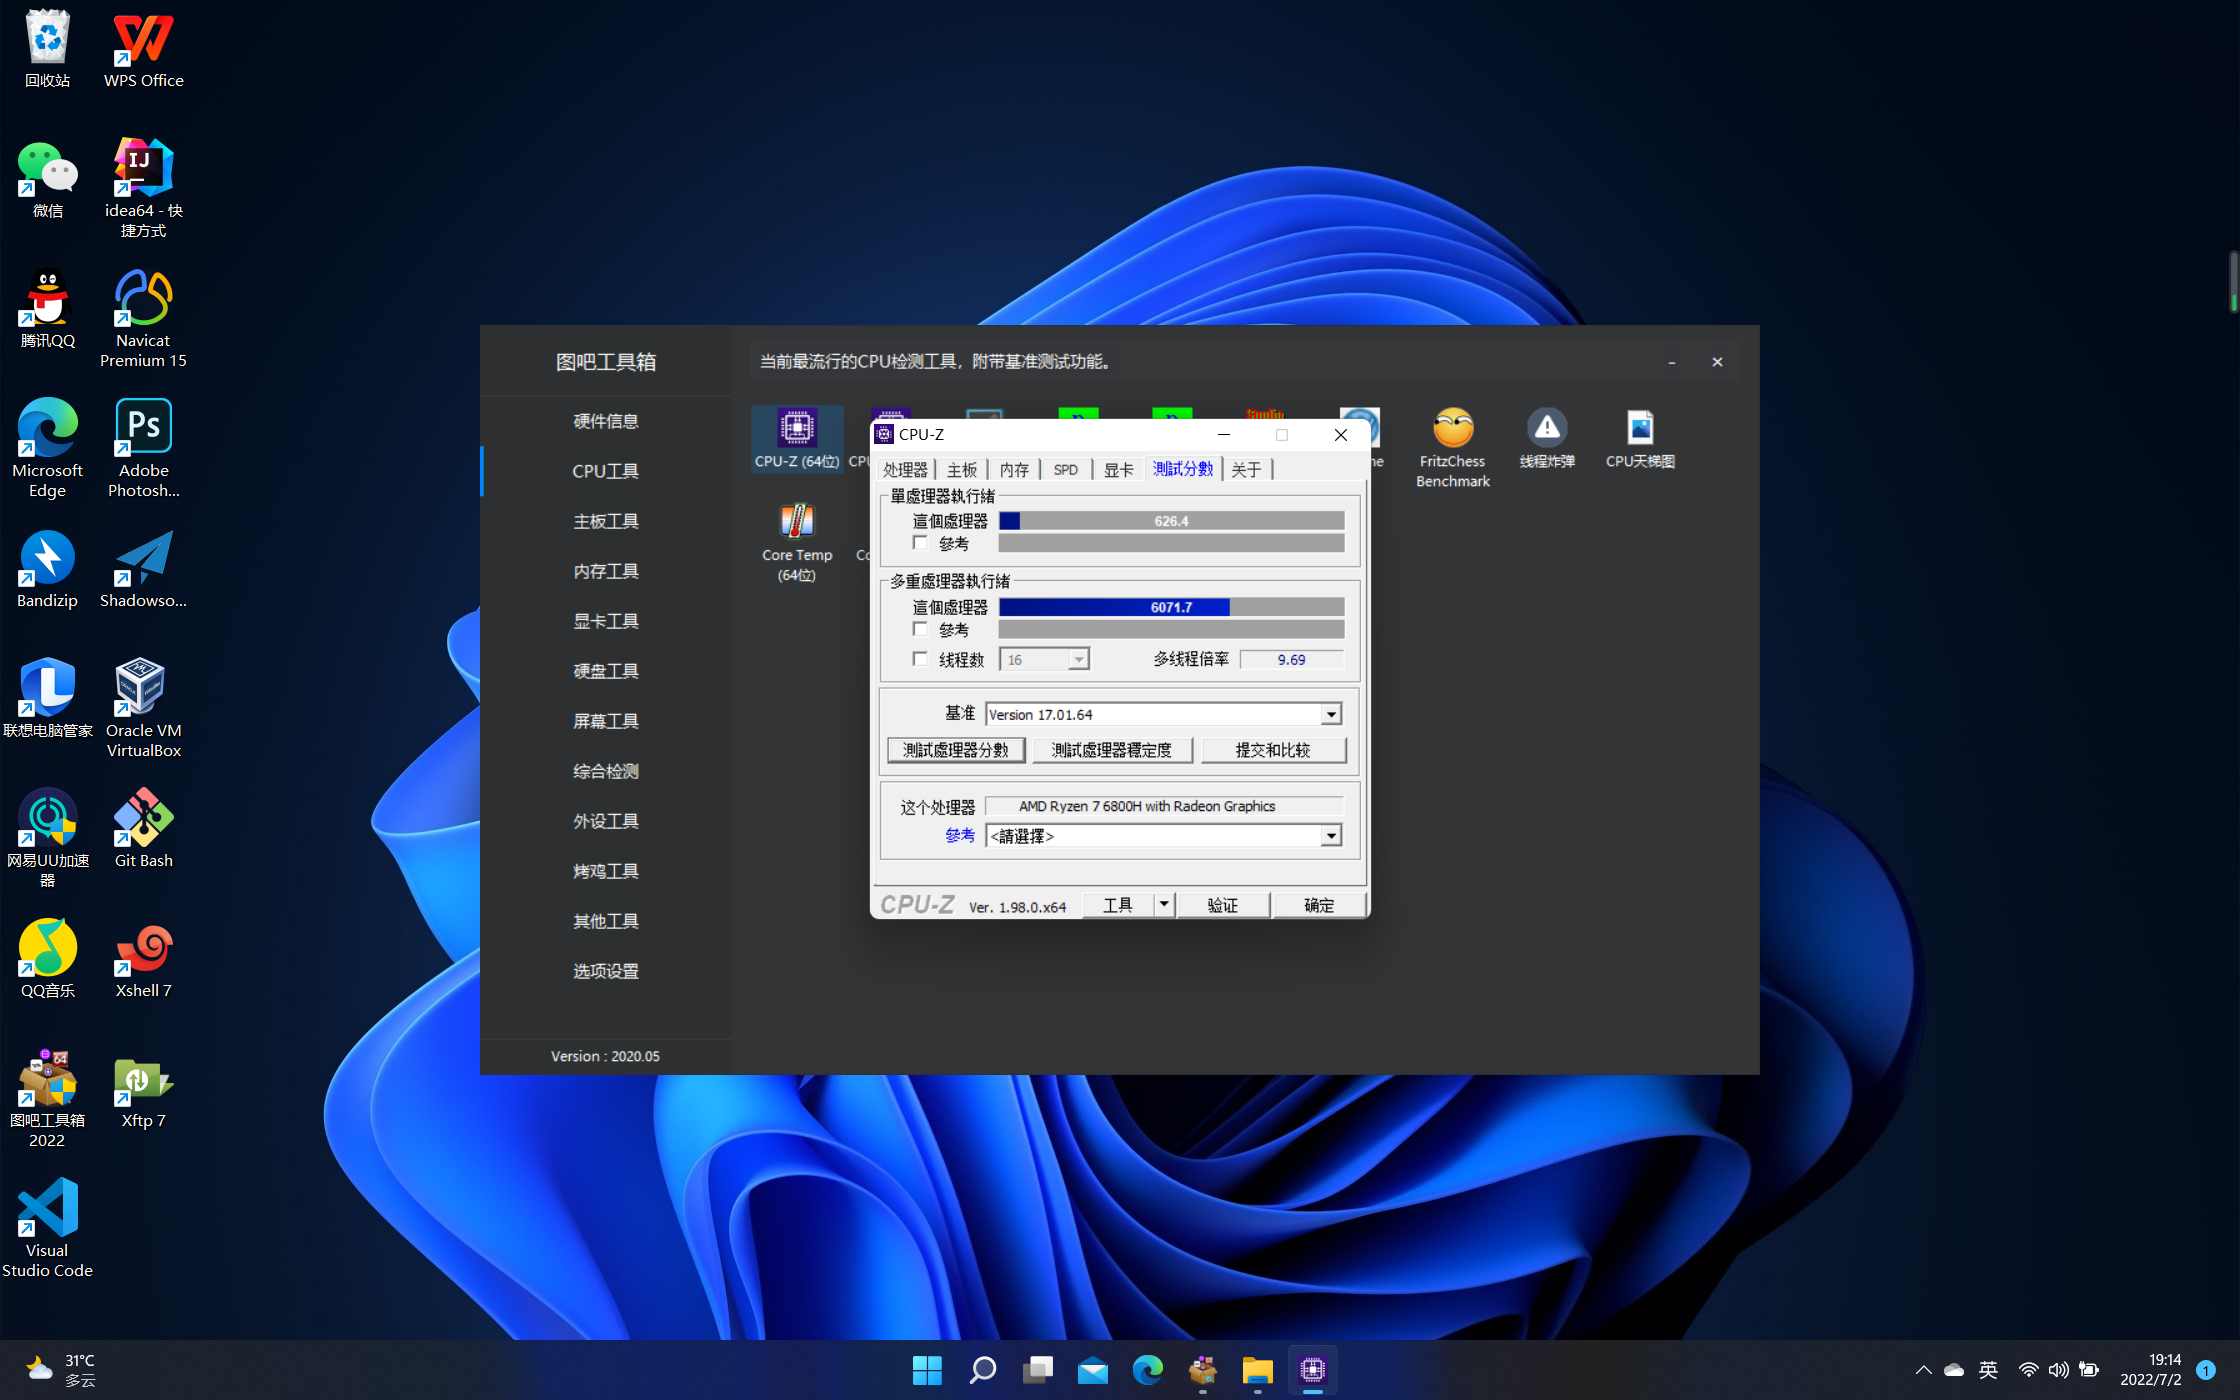
Task: Show hidden system tray icons chevron
Action: 1923,1370
